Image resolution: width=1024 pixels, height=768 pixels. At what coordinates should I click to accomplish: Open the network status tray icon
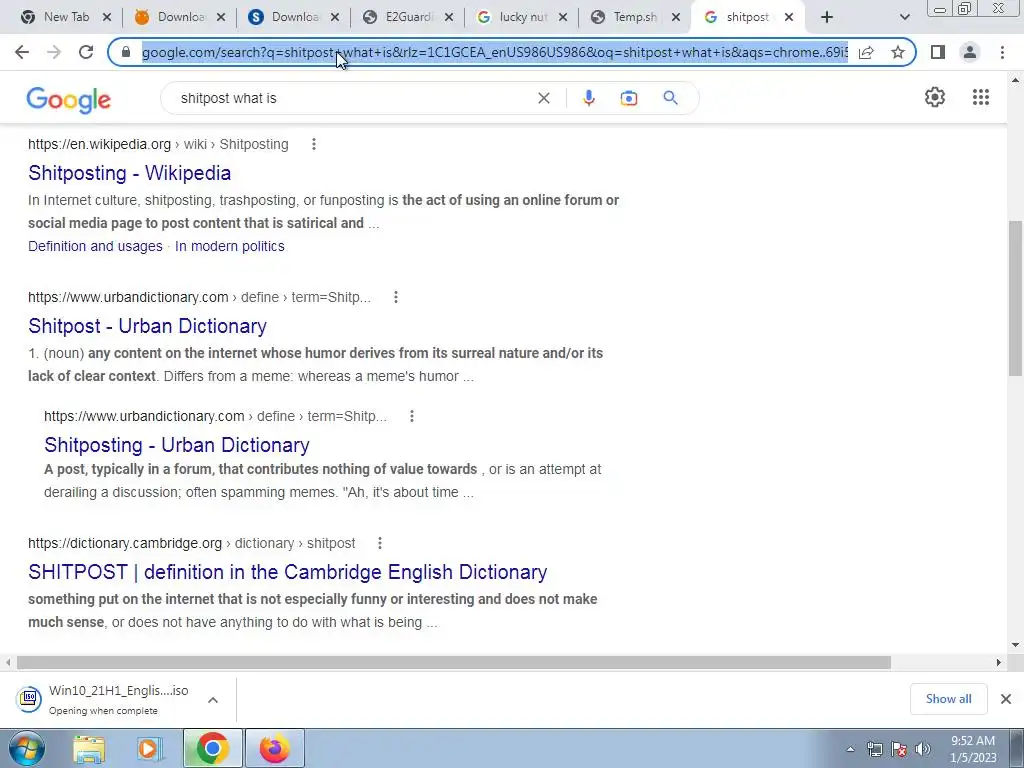click(x=874, y=749)
